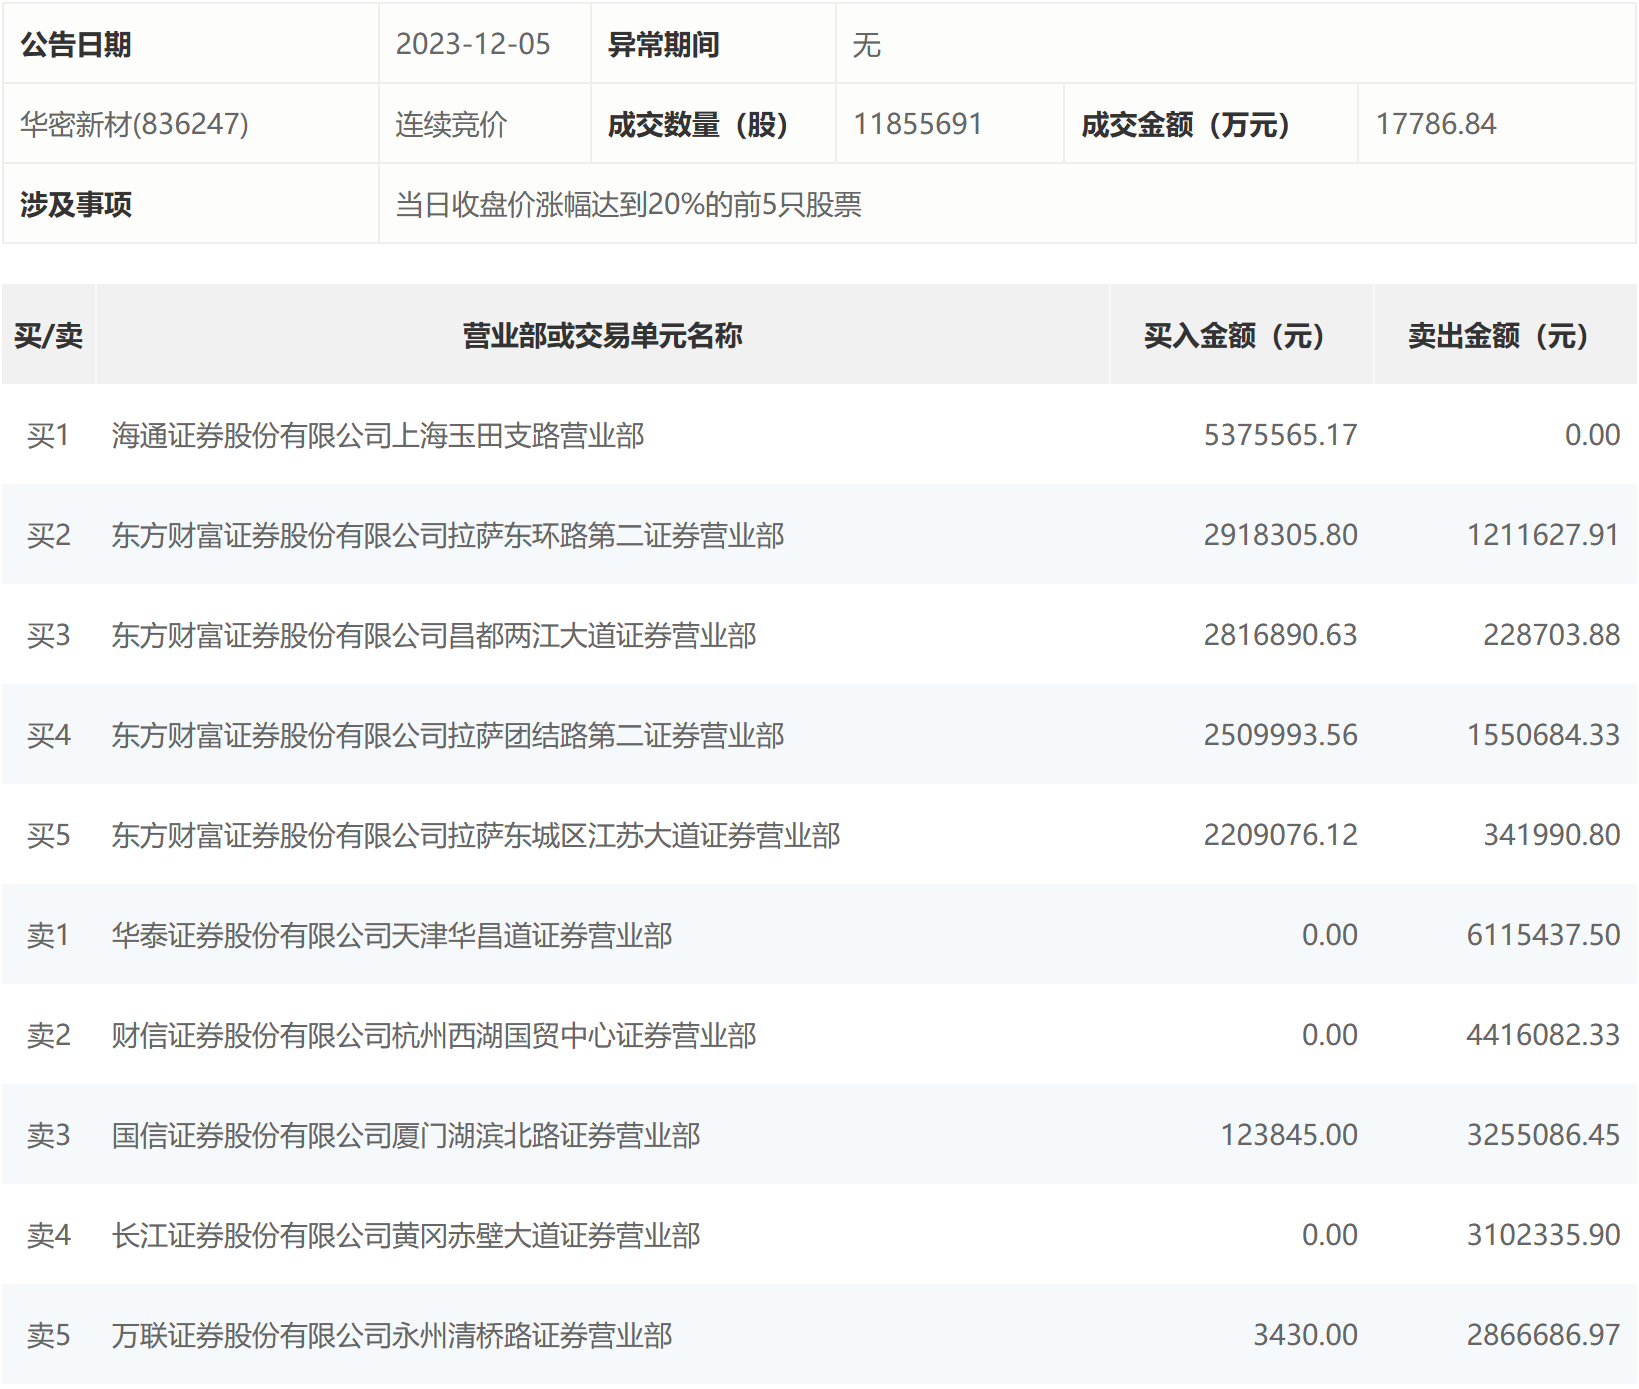Select the stock name 华密新材(836247)
Viewport: 1639px width, 1389px height.
(134, 124)
